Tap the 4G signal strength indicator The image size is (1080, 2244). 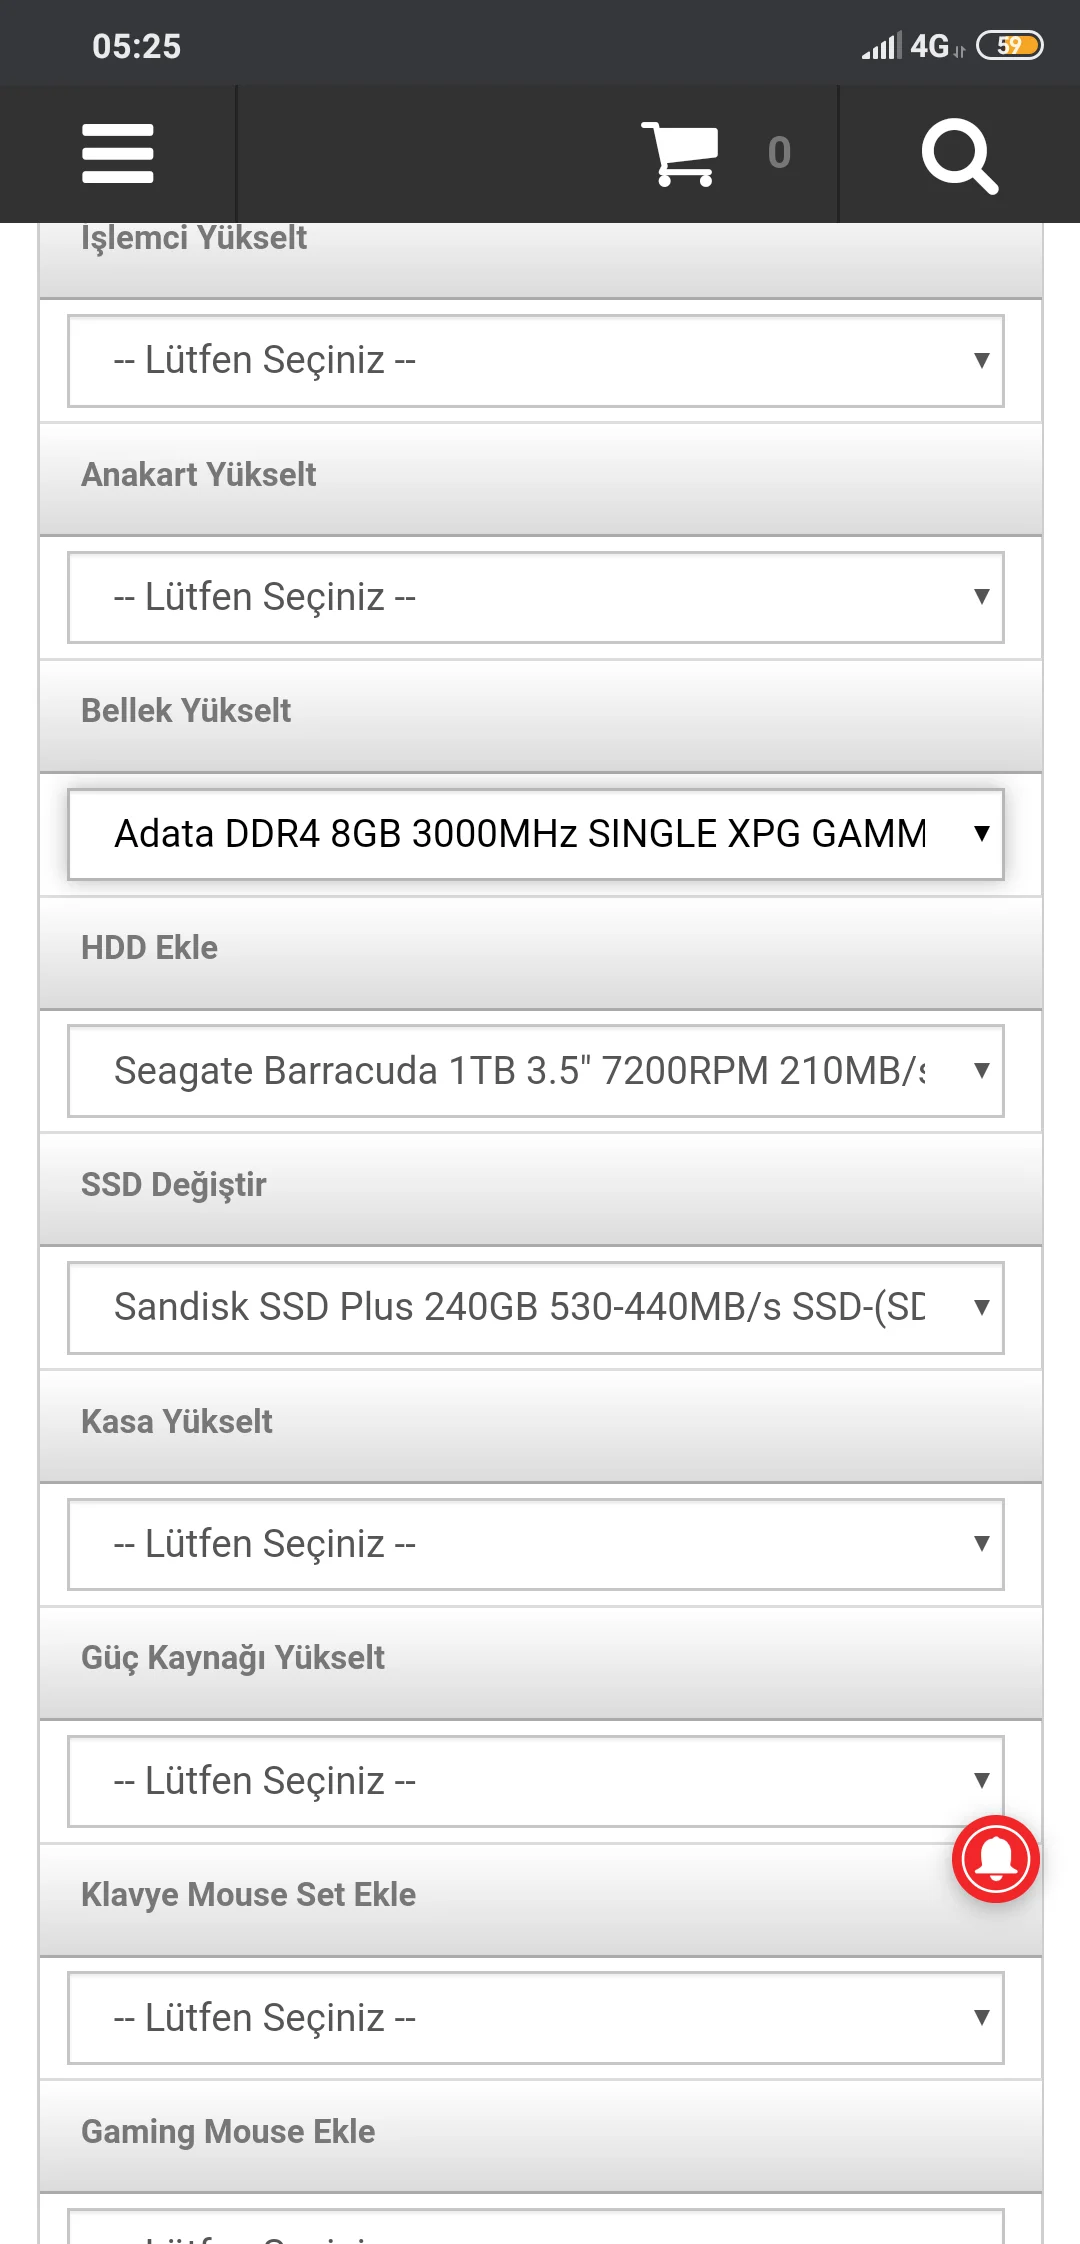click(905, 46)
